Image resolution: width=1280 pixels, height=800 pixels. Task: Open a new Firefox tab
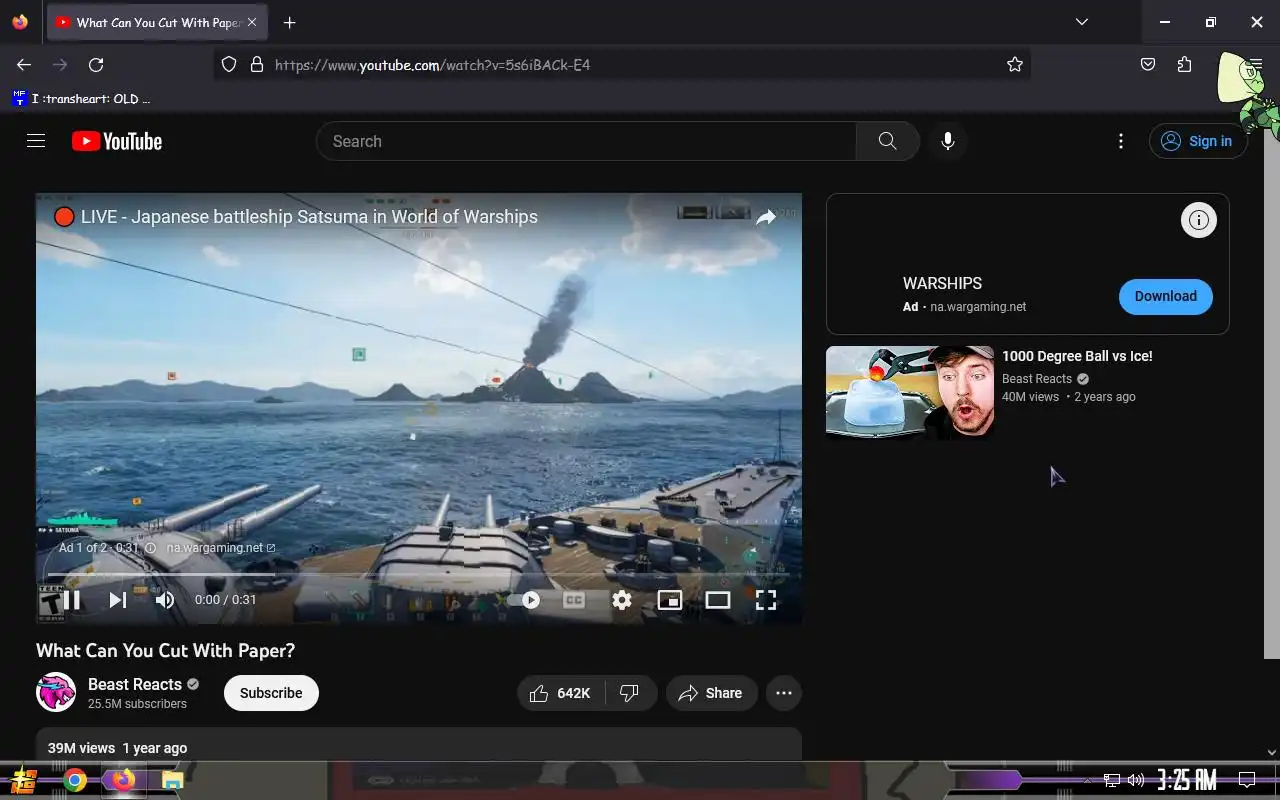[289, 22]
